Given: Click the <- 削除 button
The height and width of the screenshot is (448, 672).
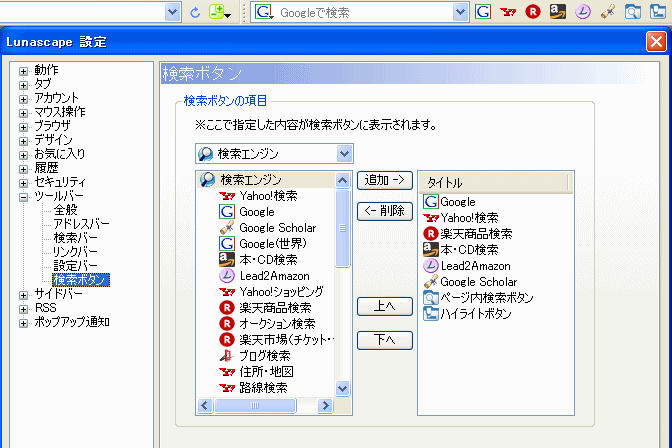Looking at the screenshot, I should click(x=384, y=211).
